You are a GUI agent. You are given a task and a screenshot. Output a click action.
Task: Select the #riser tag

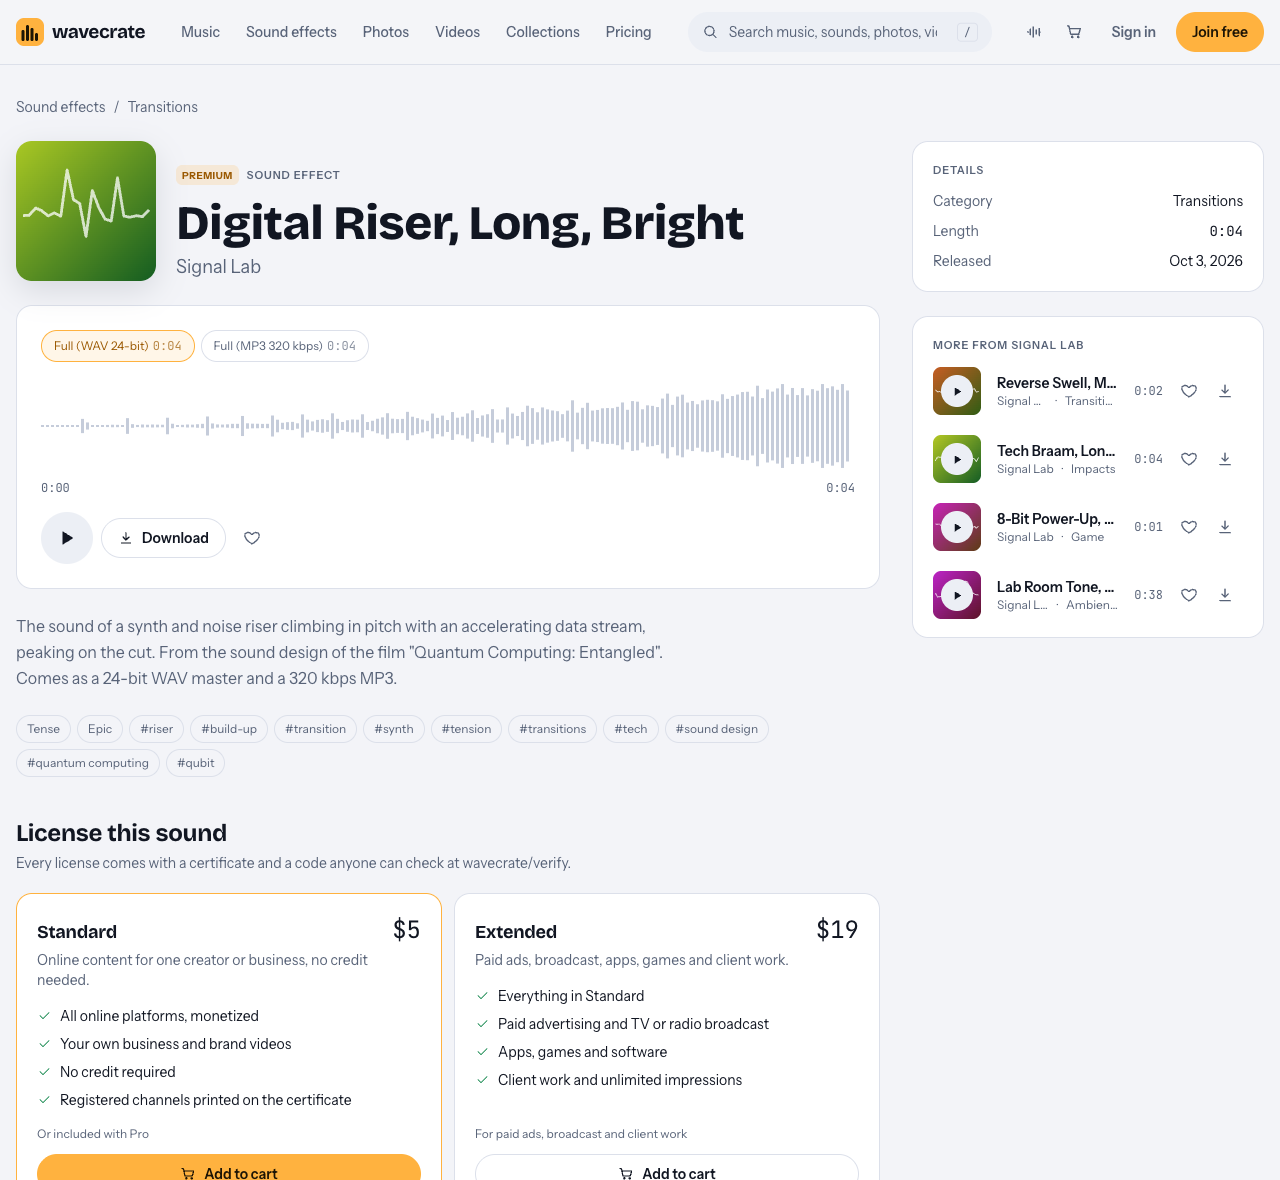pyautogui.click(x=157, y=729)
